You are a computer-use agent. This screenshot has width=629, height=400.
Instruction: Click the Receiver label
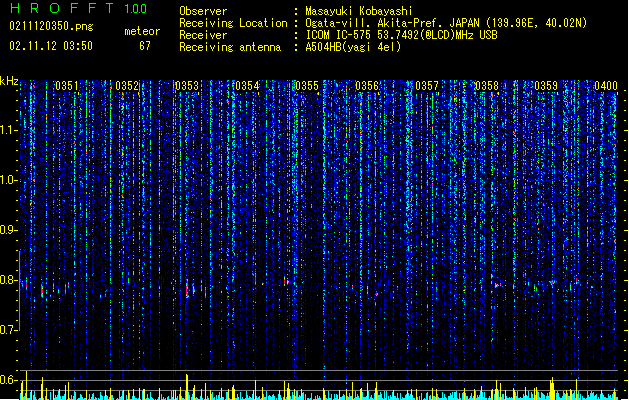coord(203,35)
